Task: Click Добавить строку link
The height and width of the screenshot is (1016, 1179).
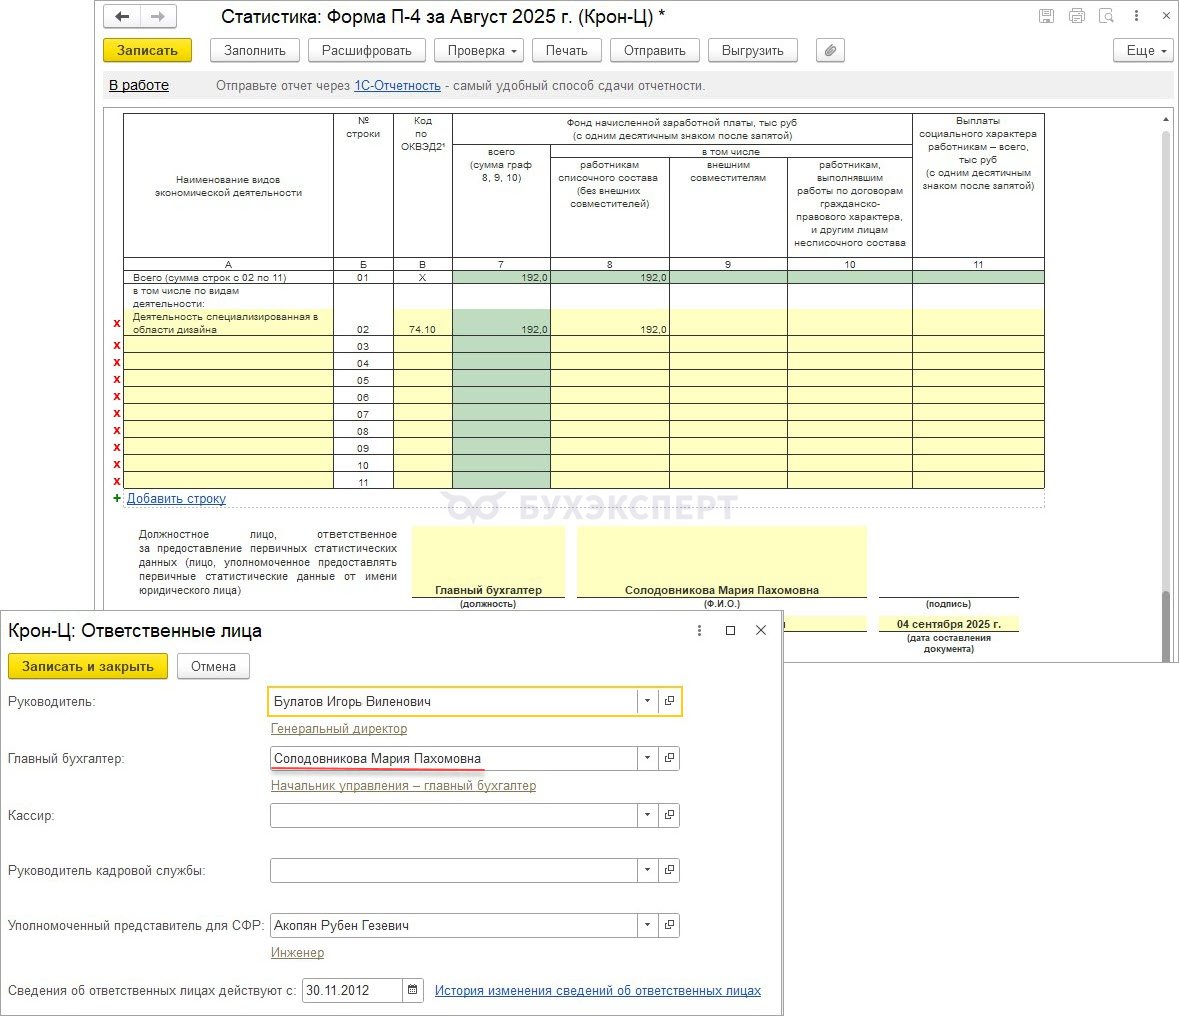Action: (x=176, y=498)
